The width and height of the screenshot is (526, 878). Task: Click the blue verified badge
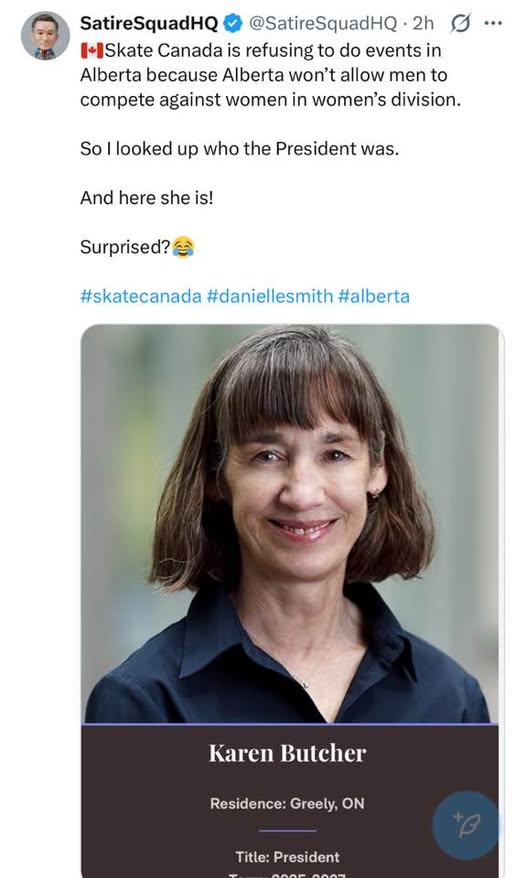click(232, 23)
